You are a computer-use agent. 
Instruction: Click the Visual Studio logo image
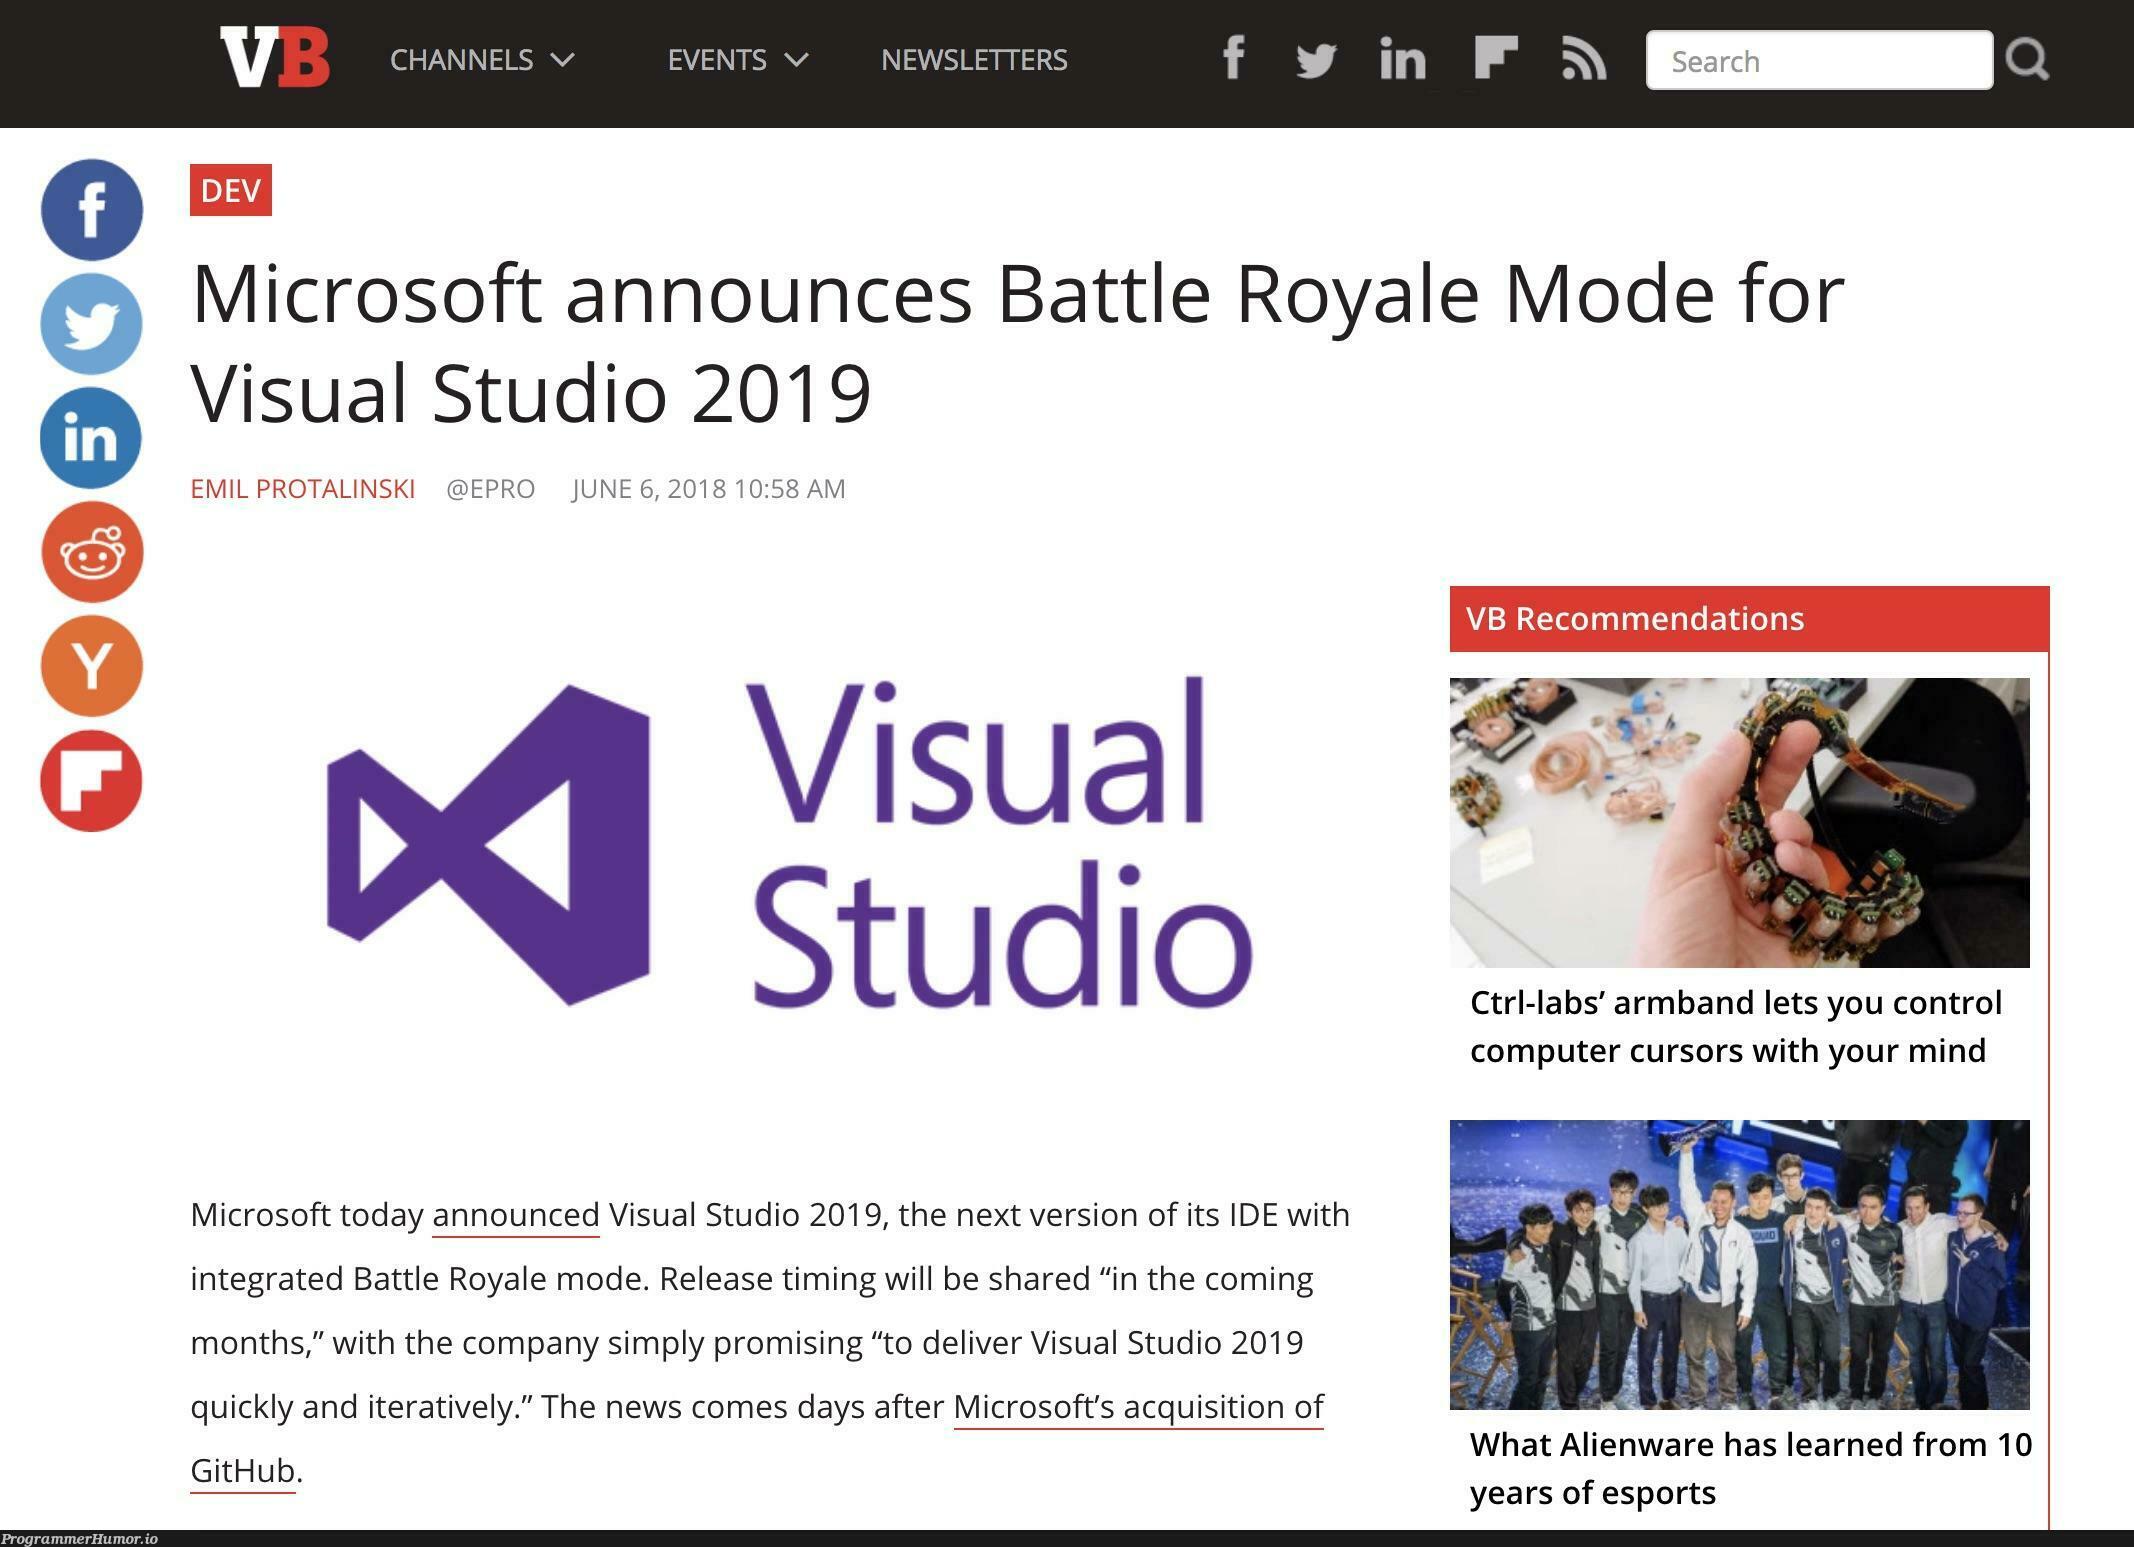[790, 842]
